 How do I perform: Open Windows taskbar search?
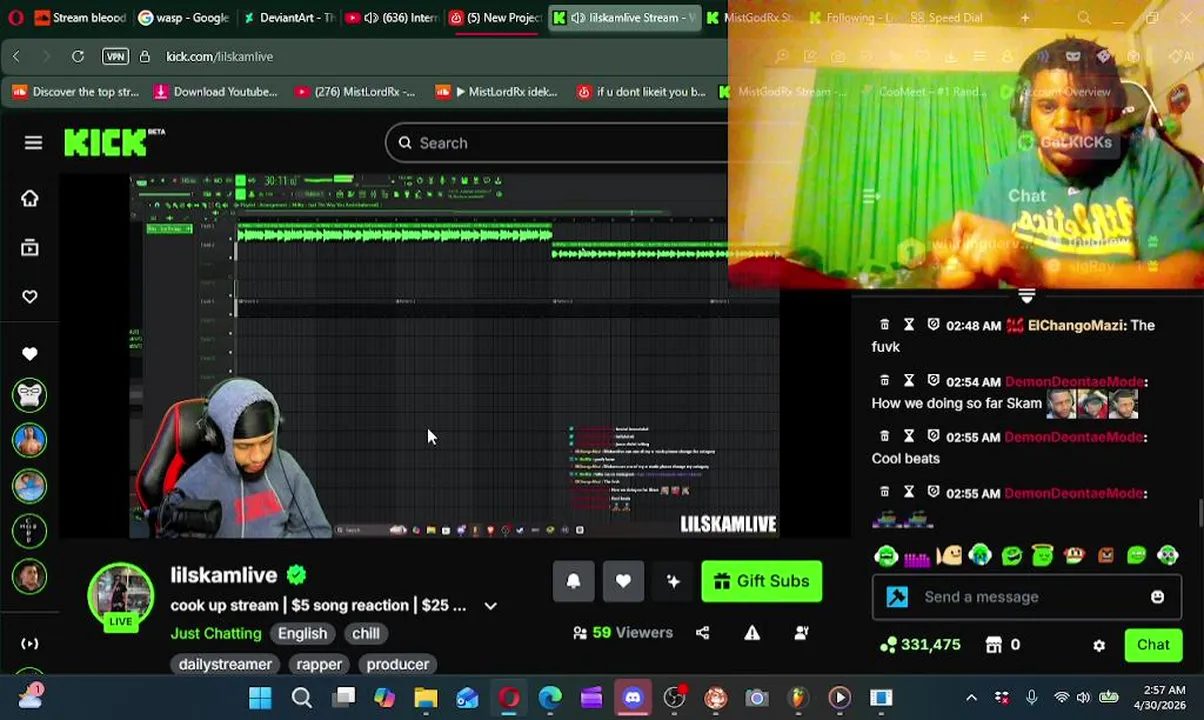coord(301,698)
